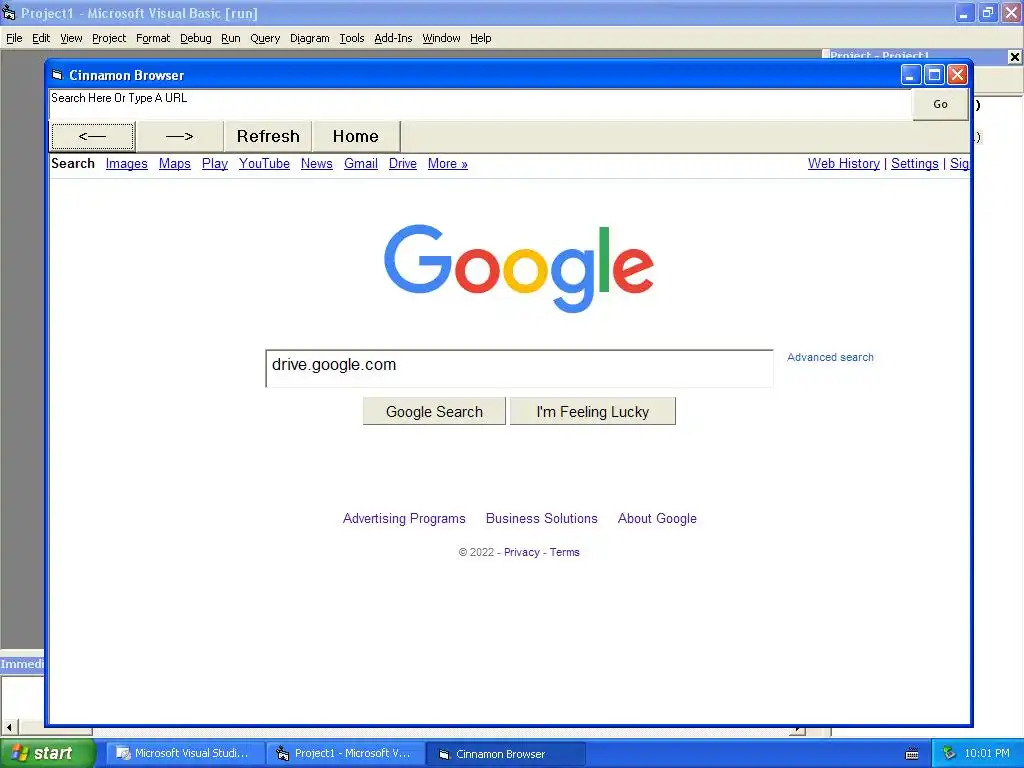Open the Add-Ins menu

tap(393, 38)
